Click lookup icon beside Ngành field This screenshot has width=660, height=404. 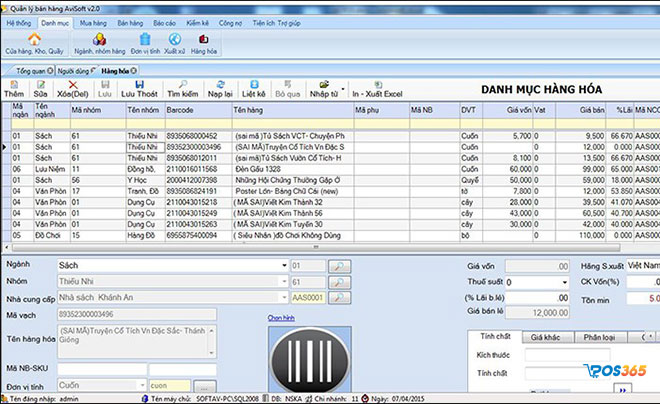(x=342, y=266)
